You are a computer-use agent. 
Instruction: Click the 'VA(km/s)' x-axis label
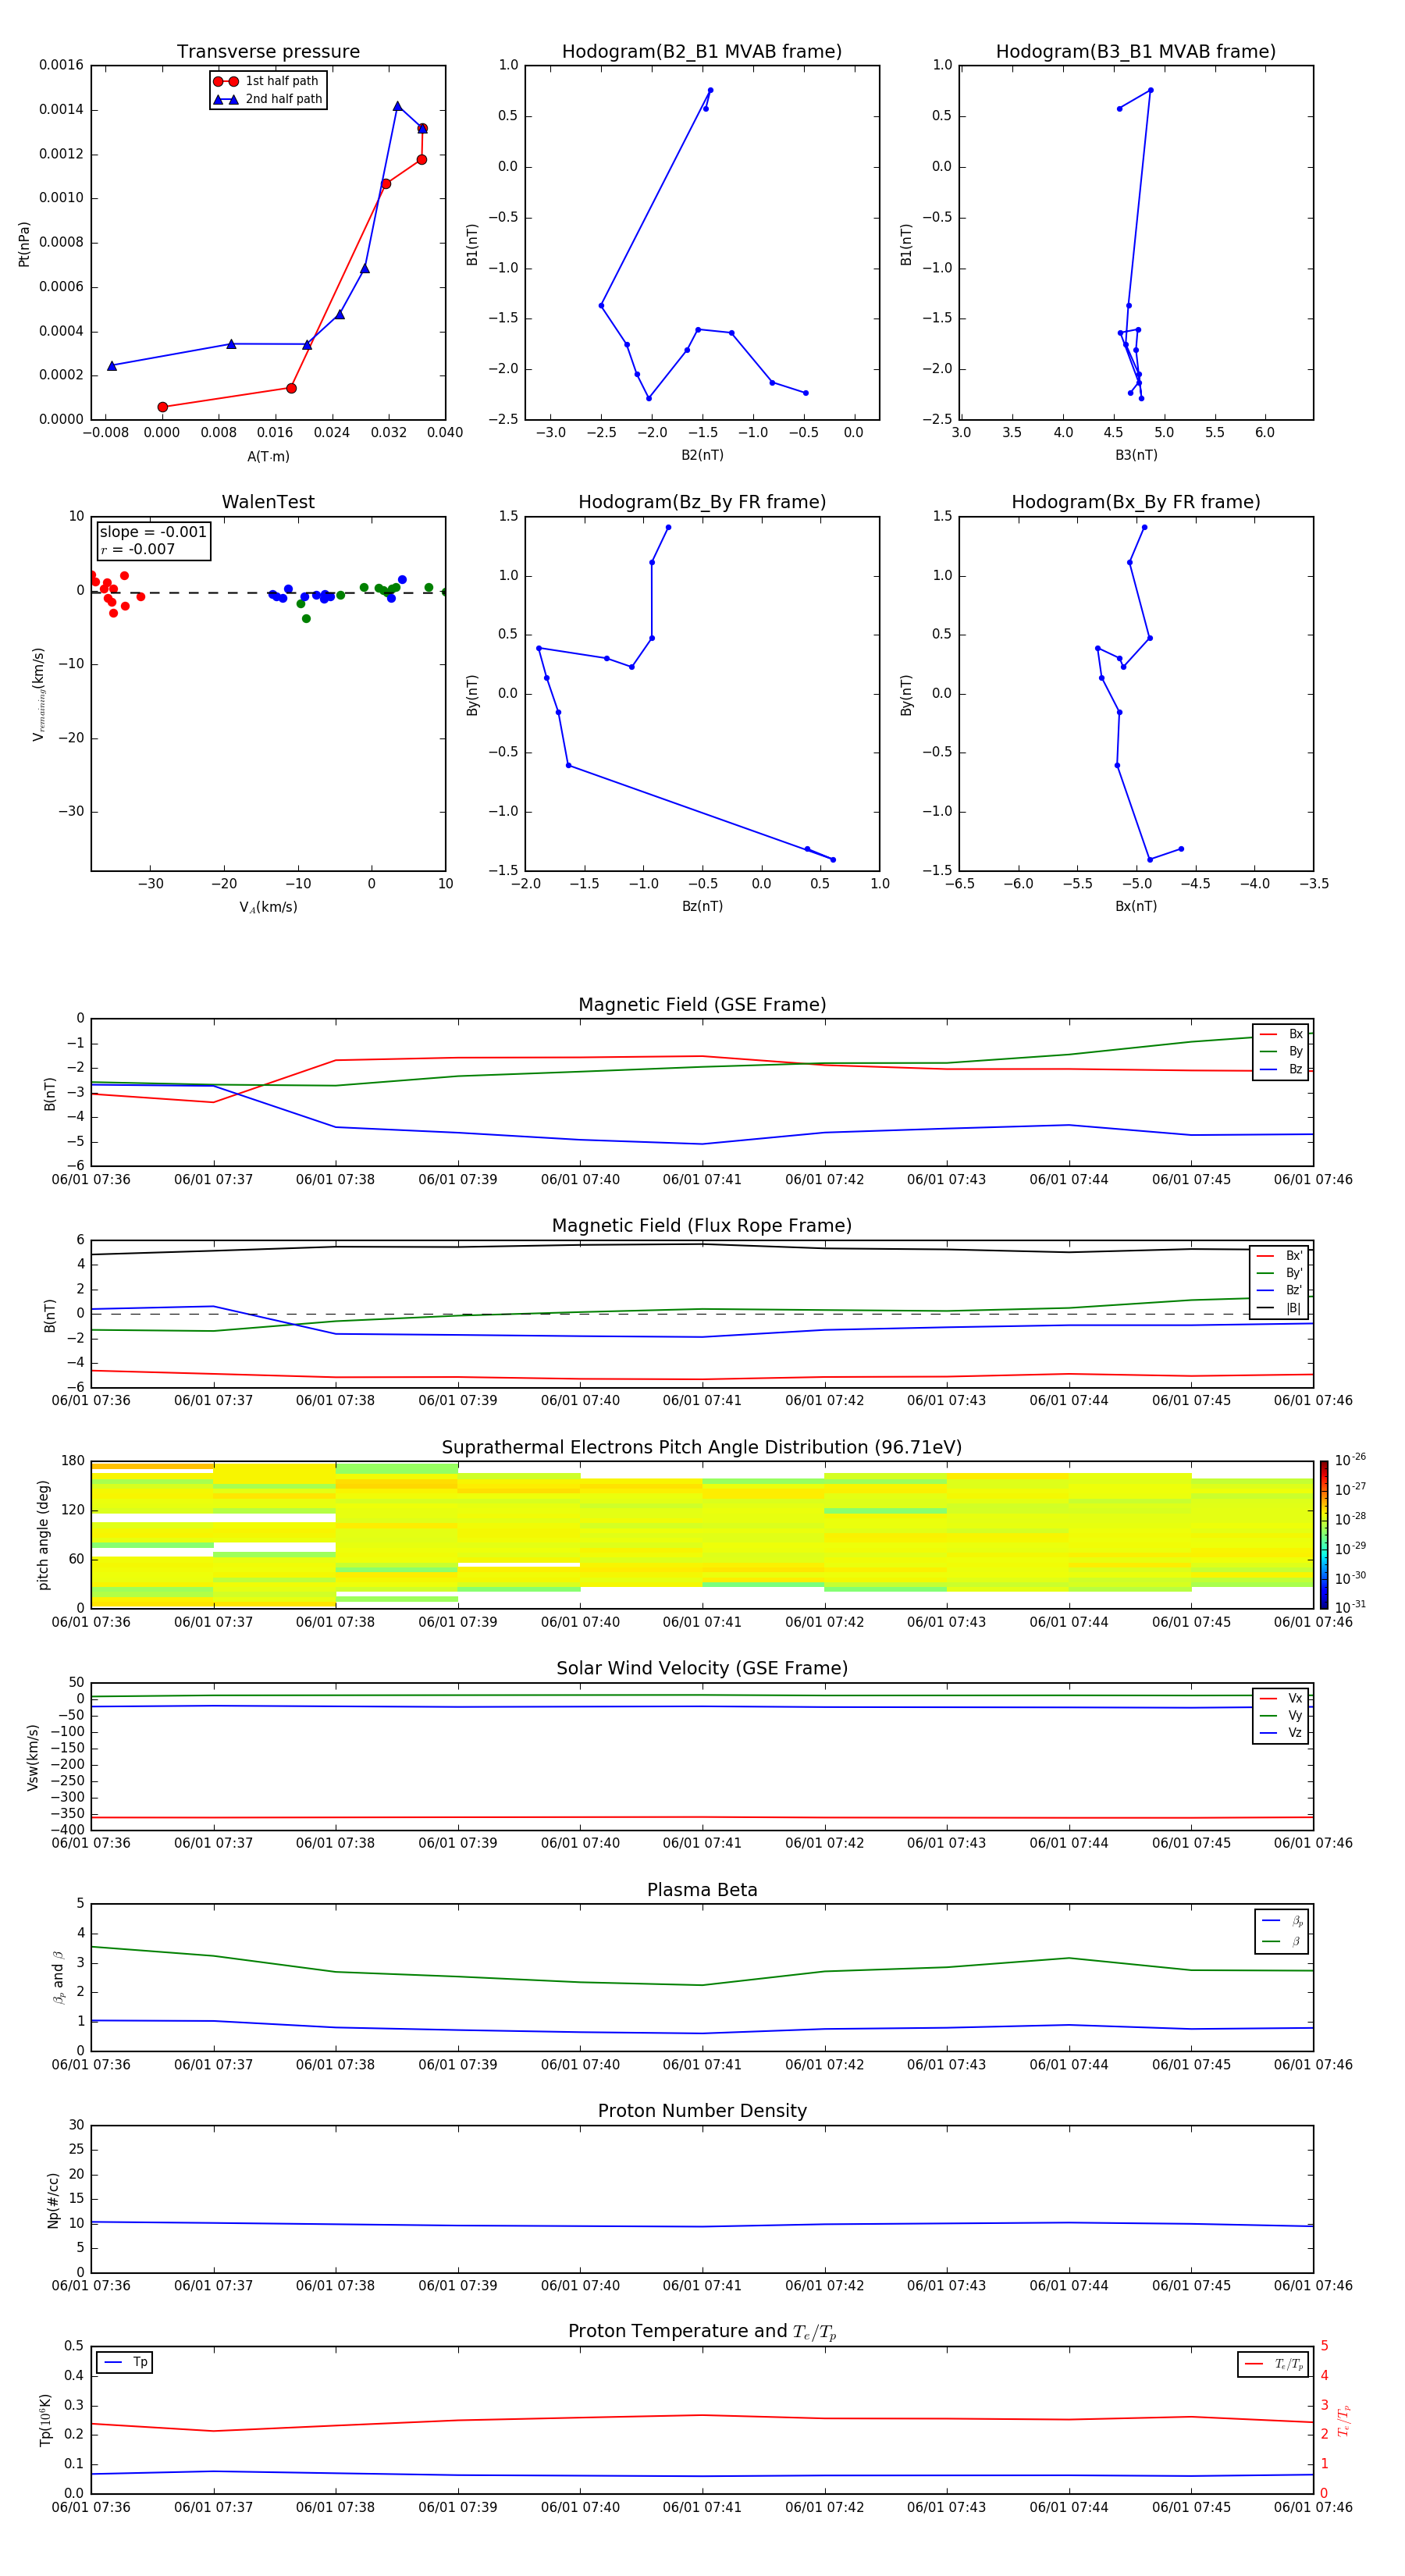tap(268, 908)
